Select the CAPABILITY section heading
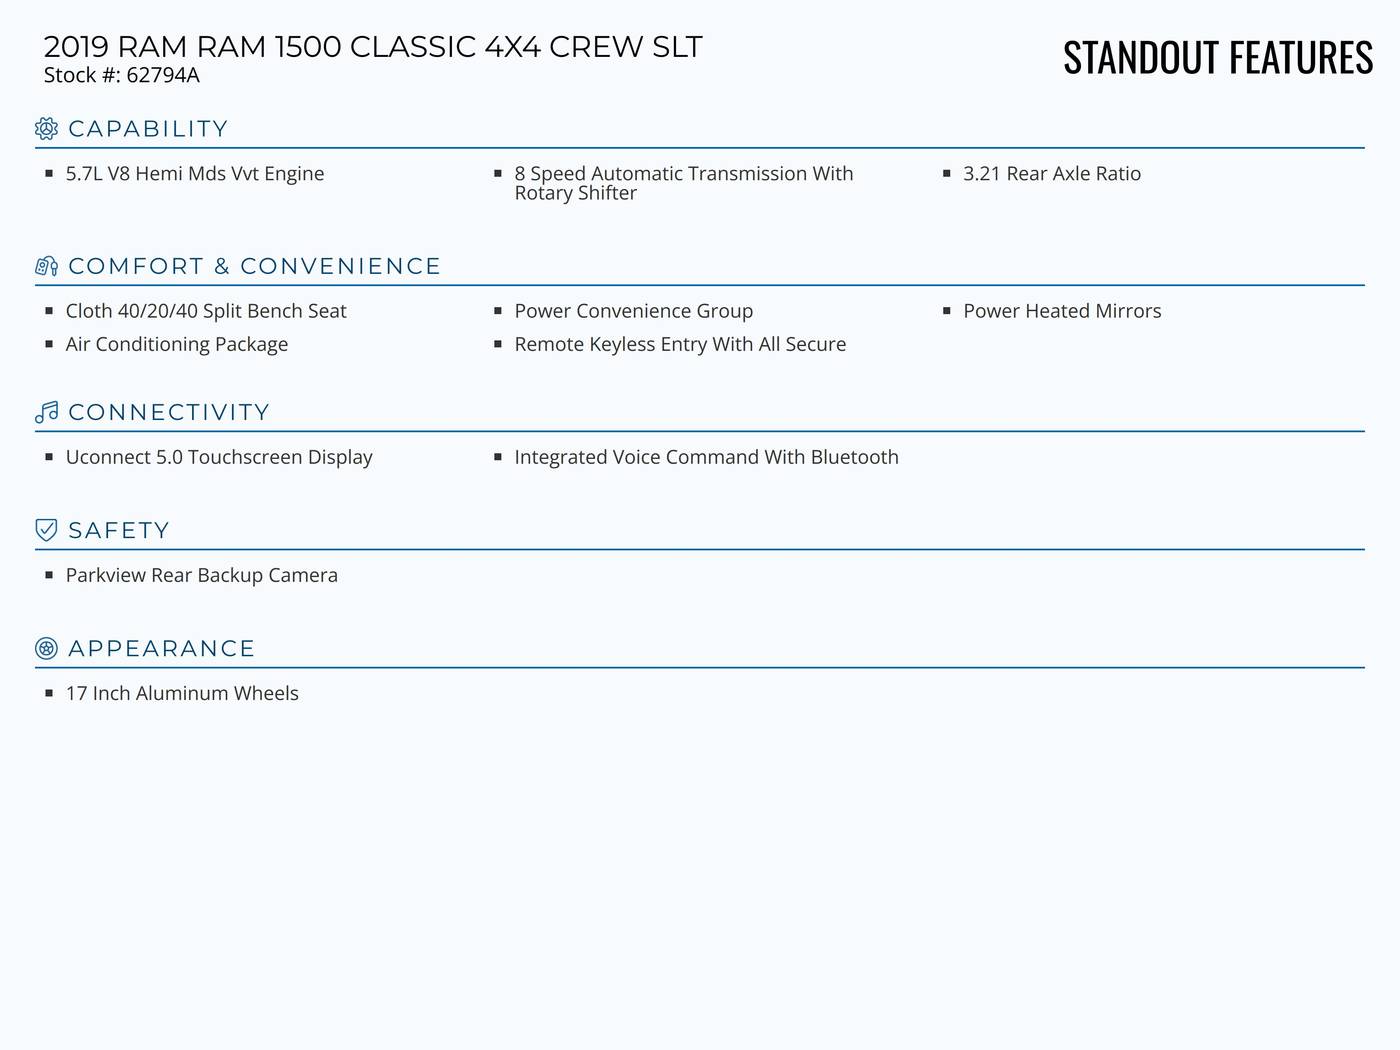 148,129
